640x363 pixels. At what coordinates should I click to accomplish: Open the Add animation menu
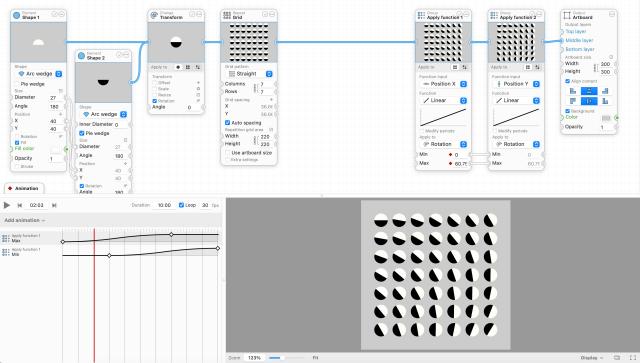[x=24, y=220]
